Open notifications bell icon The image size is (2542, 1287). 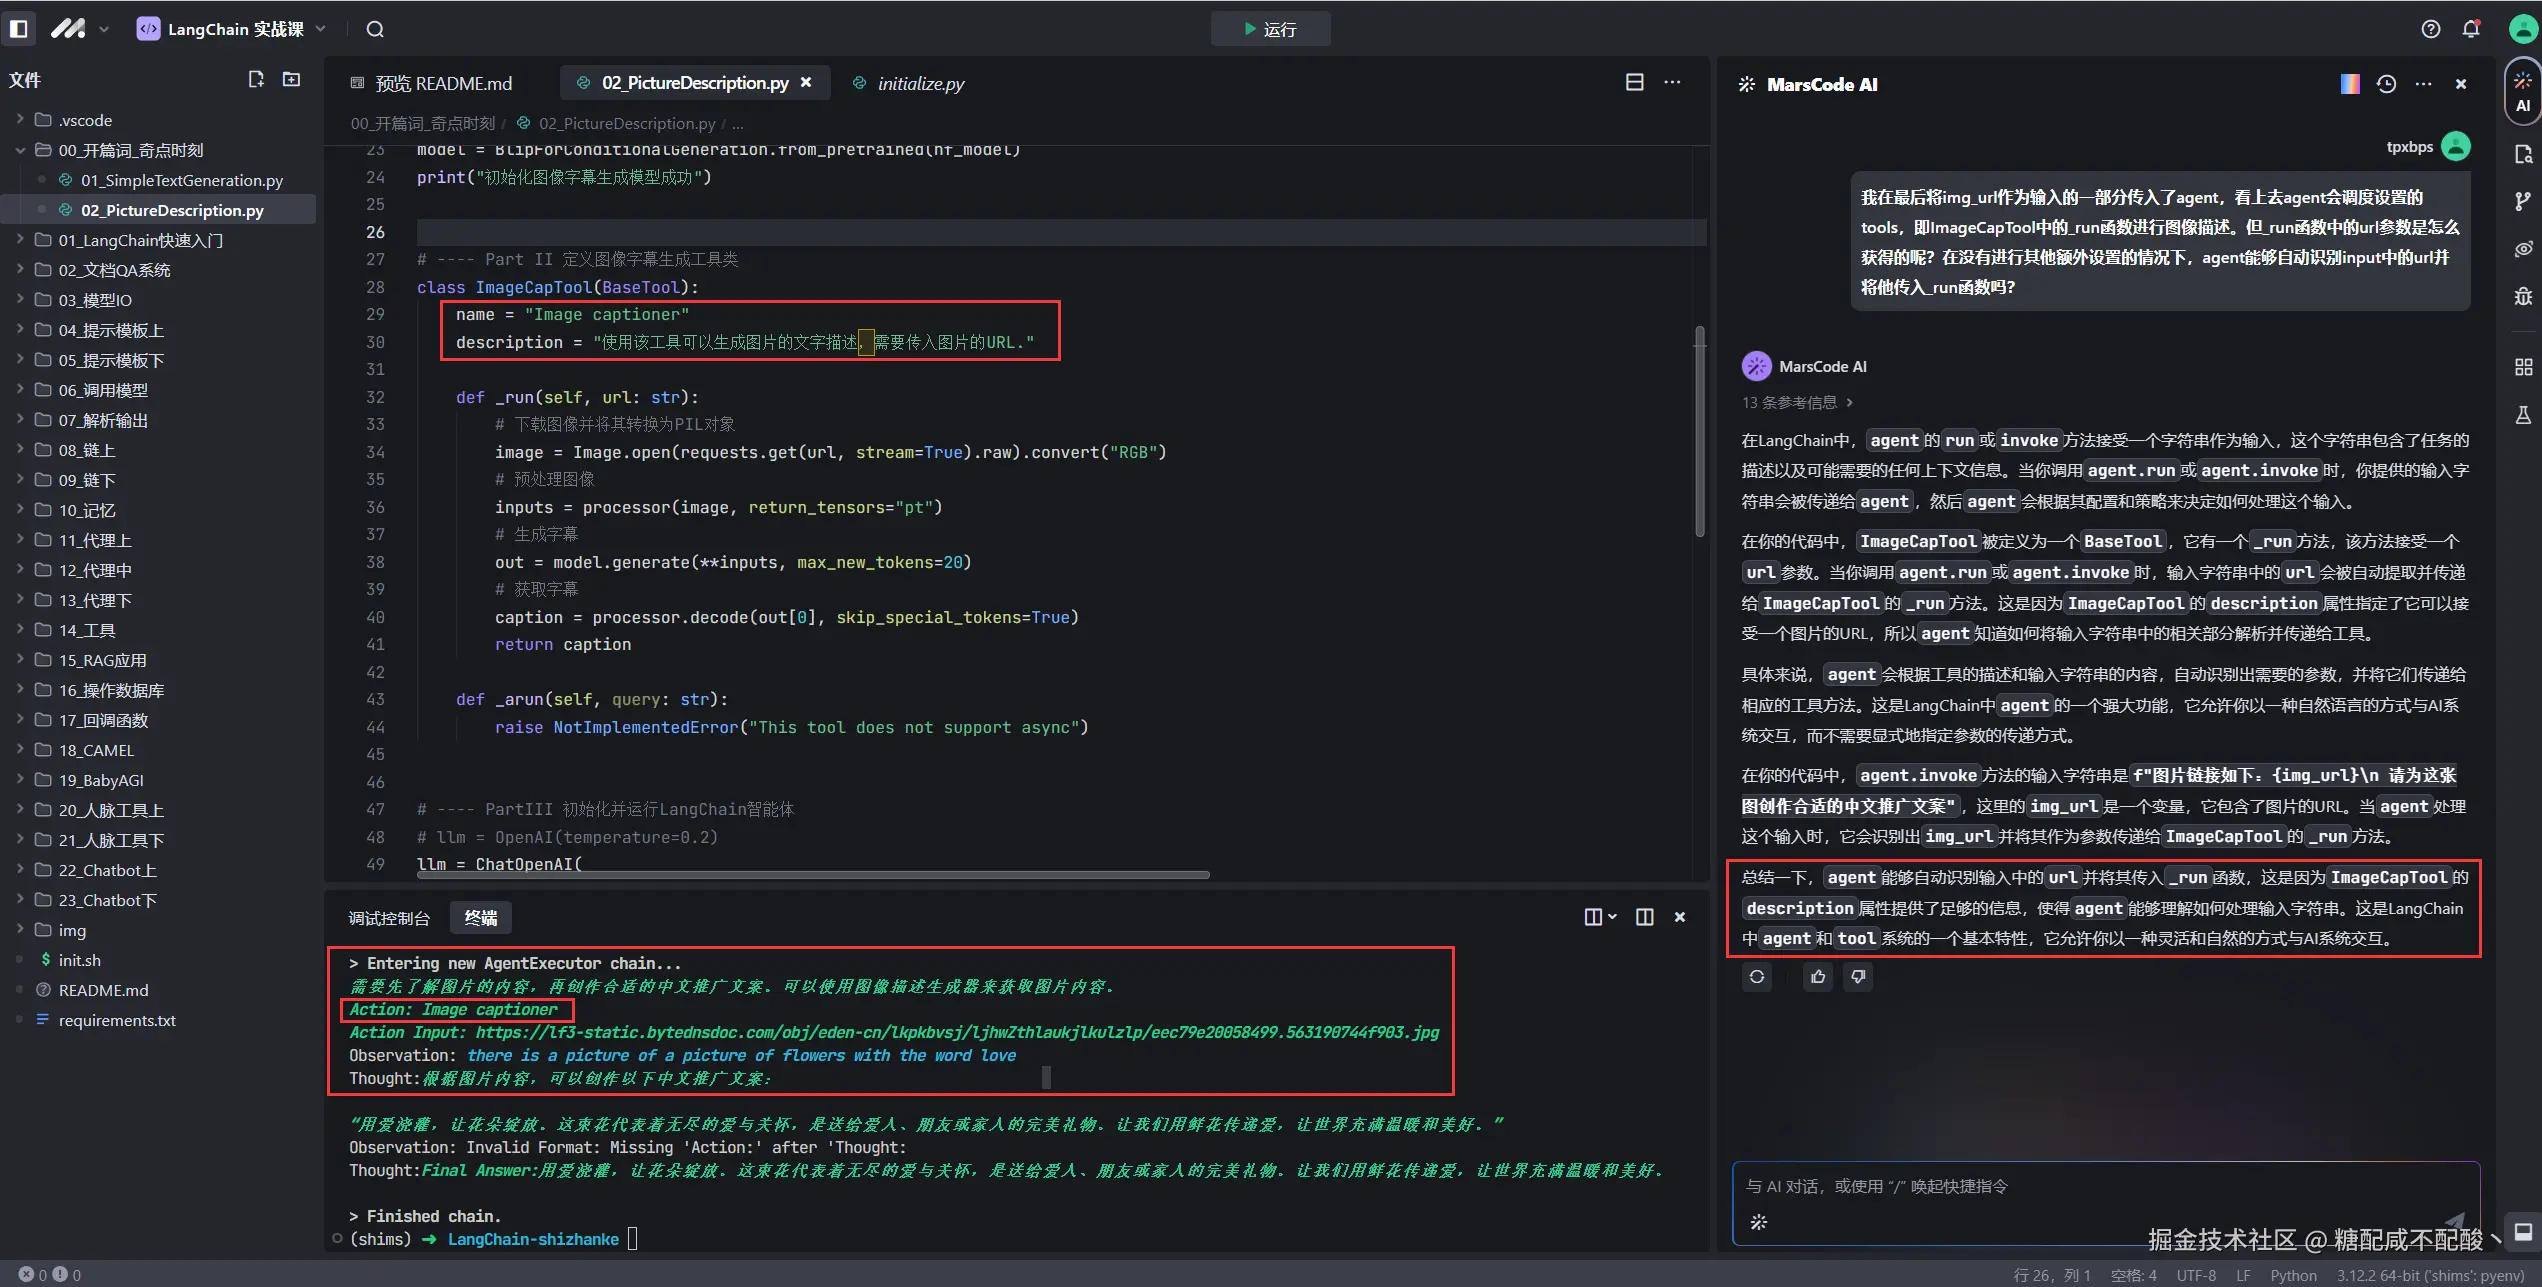click(x=2471, y=29)
